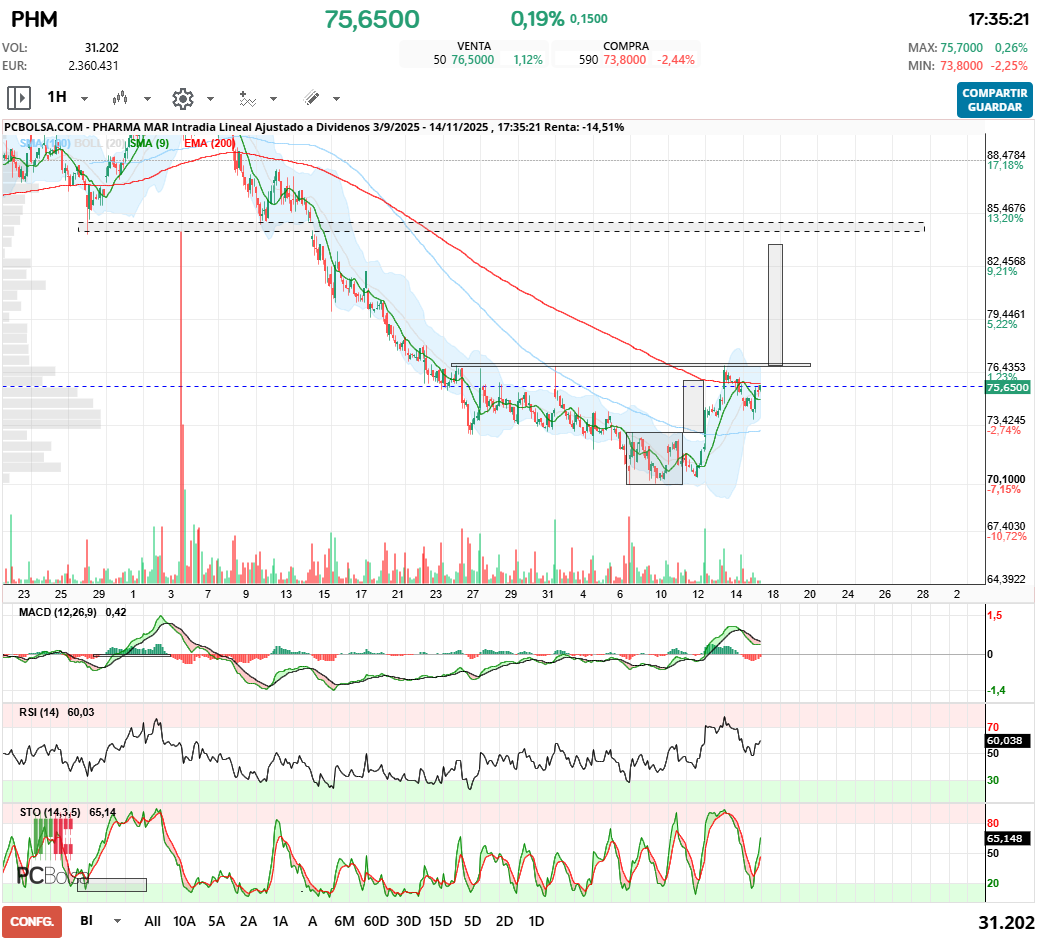Toggle the BOLL (20) indicator label

pos(100,144)
